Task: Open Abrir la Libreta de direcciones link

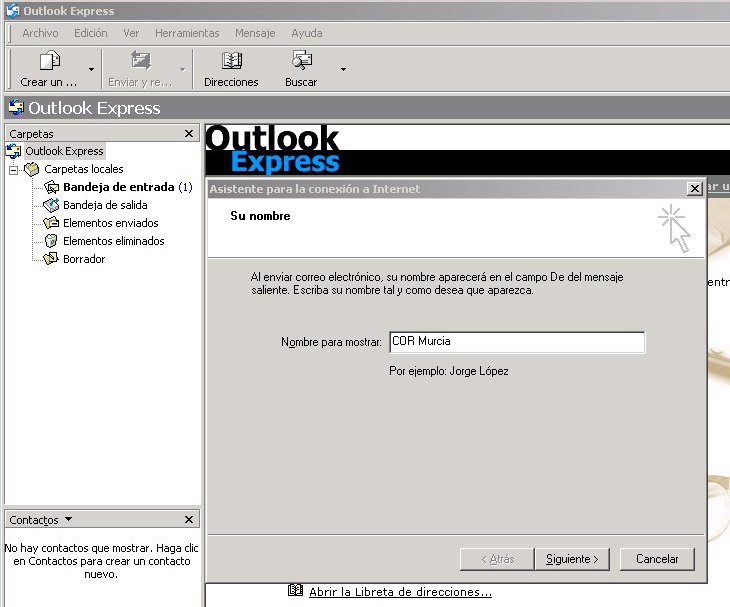Action: 400,592
